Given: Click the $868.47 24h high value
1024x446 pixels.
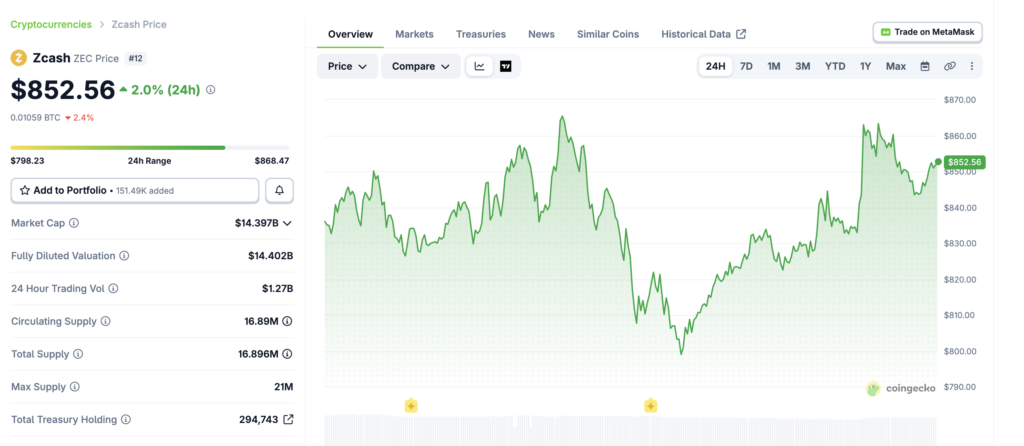Looking at the screenshot, I should [272, 161].
